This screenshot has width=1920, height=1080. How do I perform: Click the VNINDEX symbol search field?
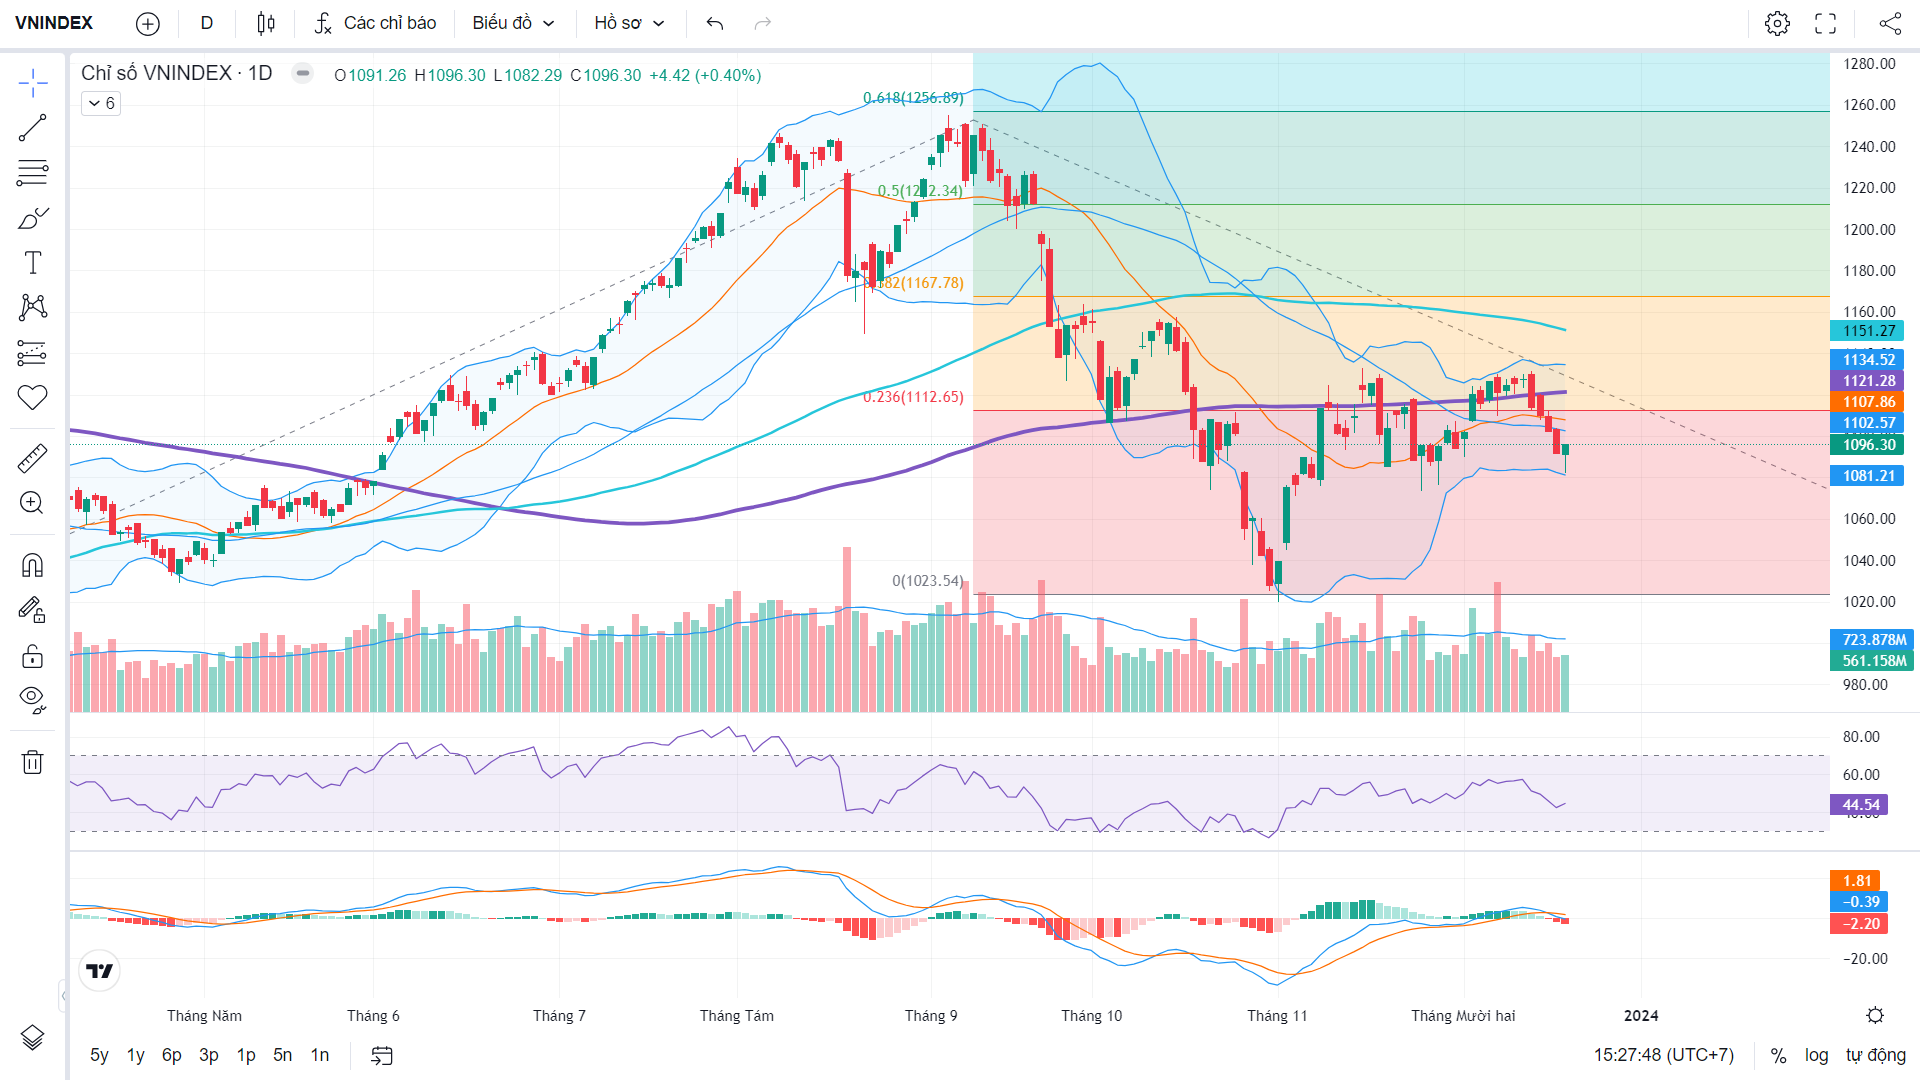click(x=54, y=23)
